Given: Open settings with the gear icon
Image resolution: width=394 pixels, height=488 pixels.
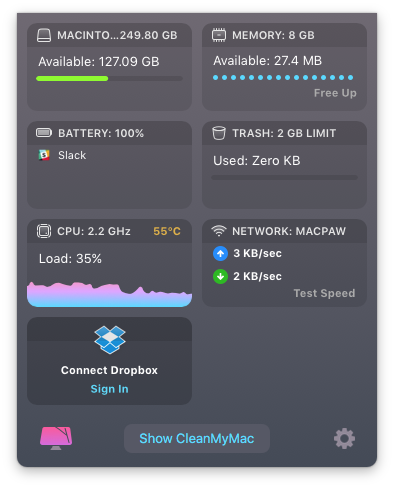Looking at the screenshot, I should pos(344,438).
